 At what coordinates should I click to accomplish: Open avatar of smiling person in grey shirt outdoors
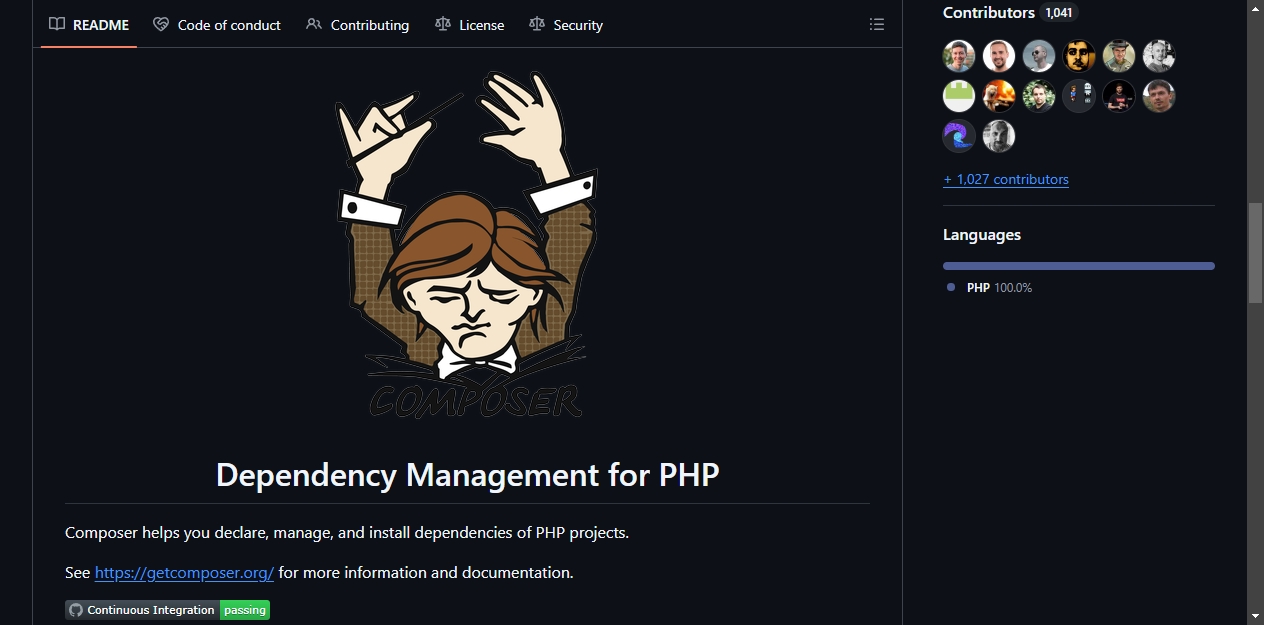959,56
